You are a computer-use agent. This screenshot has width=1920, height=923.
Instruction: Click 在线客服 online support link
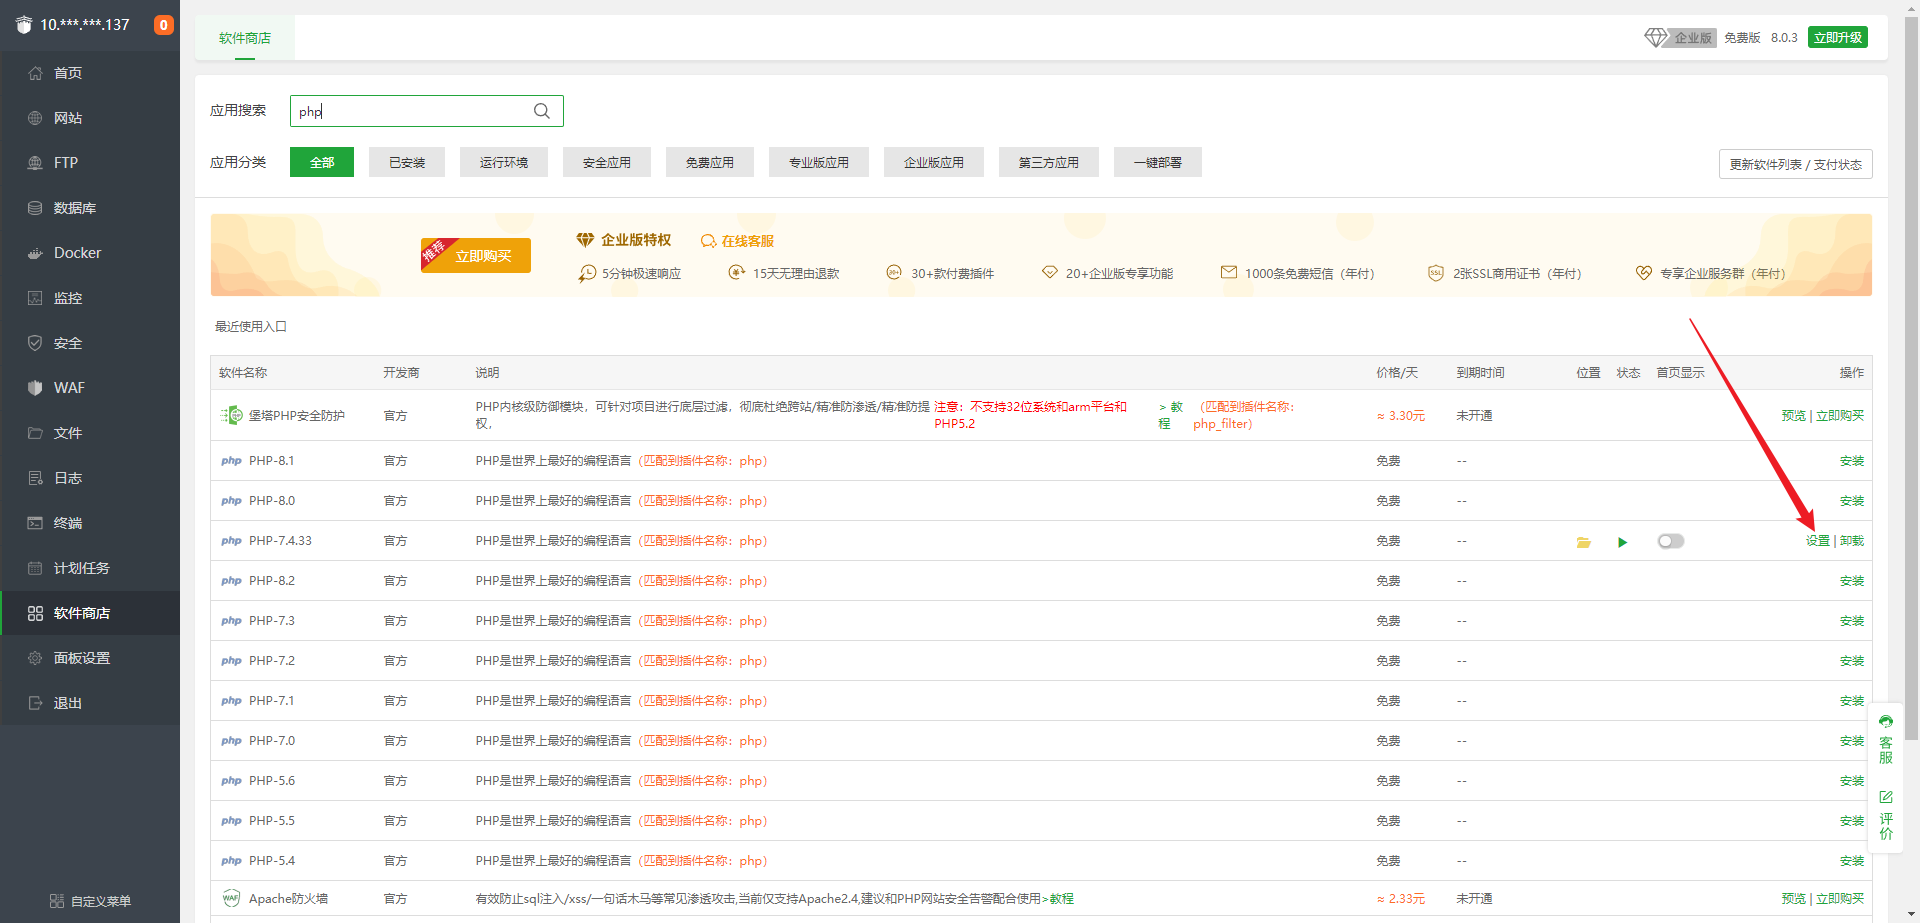738,241
